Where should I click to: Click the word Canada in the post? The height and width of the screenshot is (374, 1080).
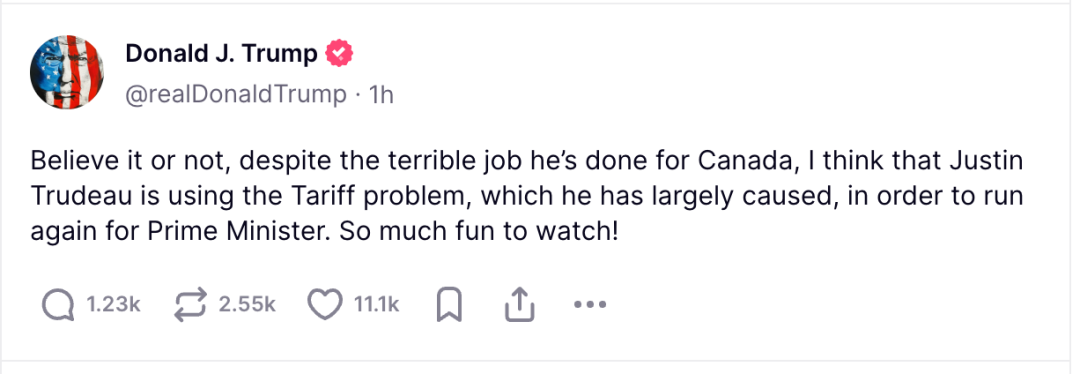tap(744, 162)
